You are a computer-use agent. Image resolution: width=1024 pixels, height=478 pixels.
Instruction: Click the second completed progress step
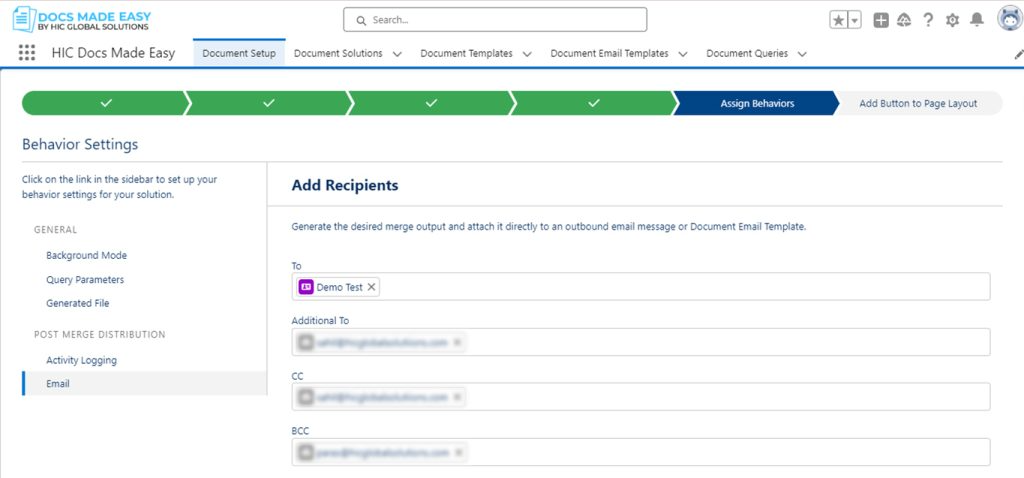click(268, 103)
